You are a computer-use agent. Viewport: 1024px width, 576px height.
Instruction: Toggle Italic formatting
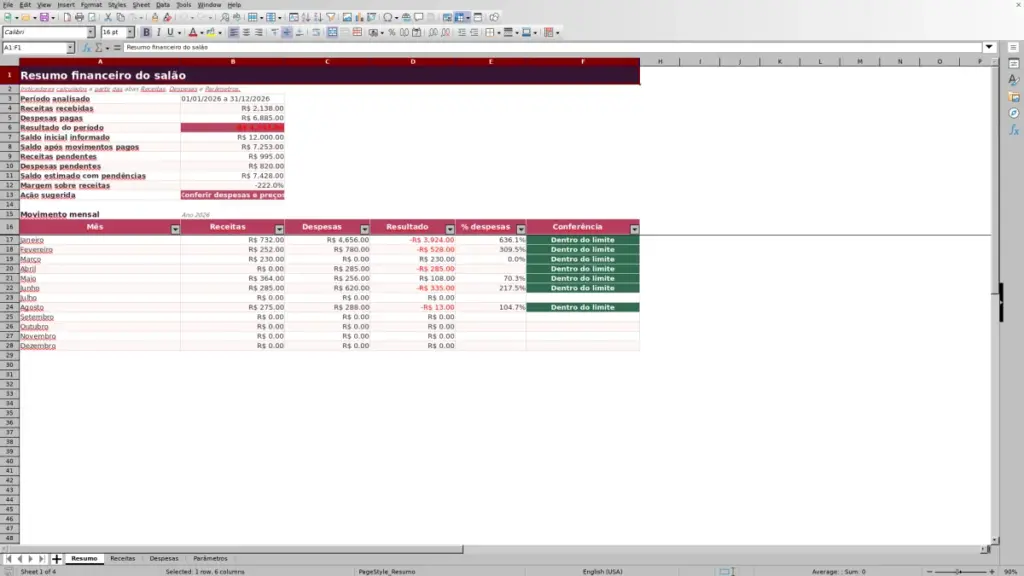[x=158, y=33]
